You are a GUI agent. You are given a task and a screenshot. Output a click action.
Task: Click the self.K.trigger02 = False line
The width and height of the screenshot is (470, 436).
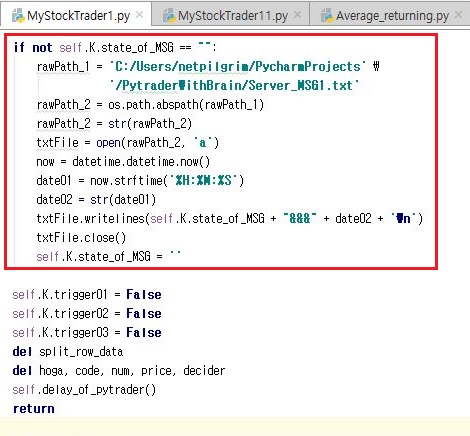87,314
